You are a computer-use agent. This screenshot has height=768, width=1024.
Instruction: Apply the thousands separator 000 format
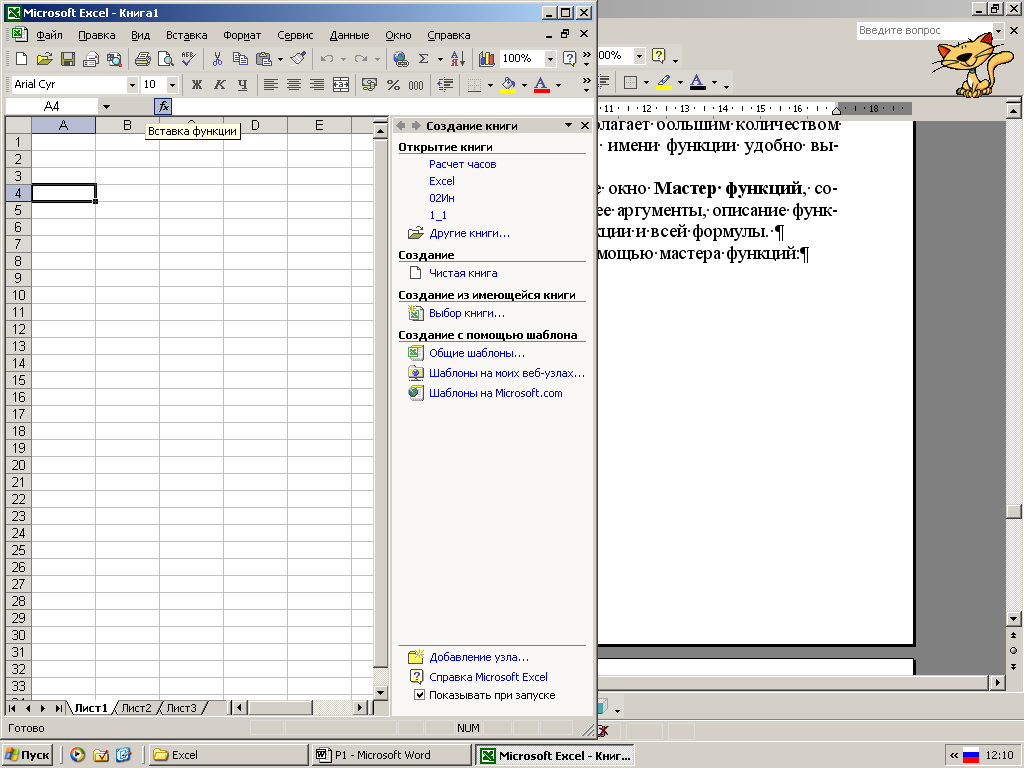[416, 84]
